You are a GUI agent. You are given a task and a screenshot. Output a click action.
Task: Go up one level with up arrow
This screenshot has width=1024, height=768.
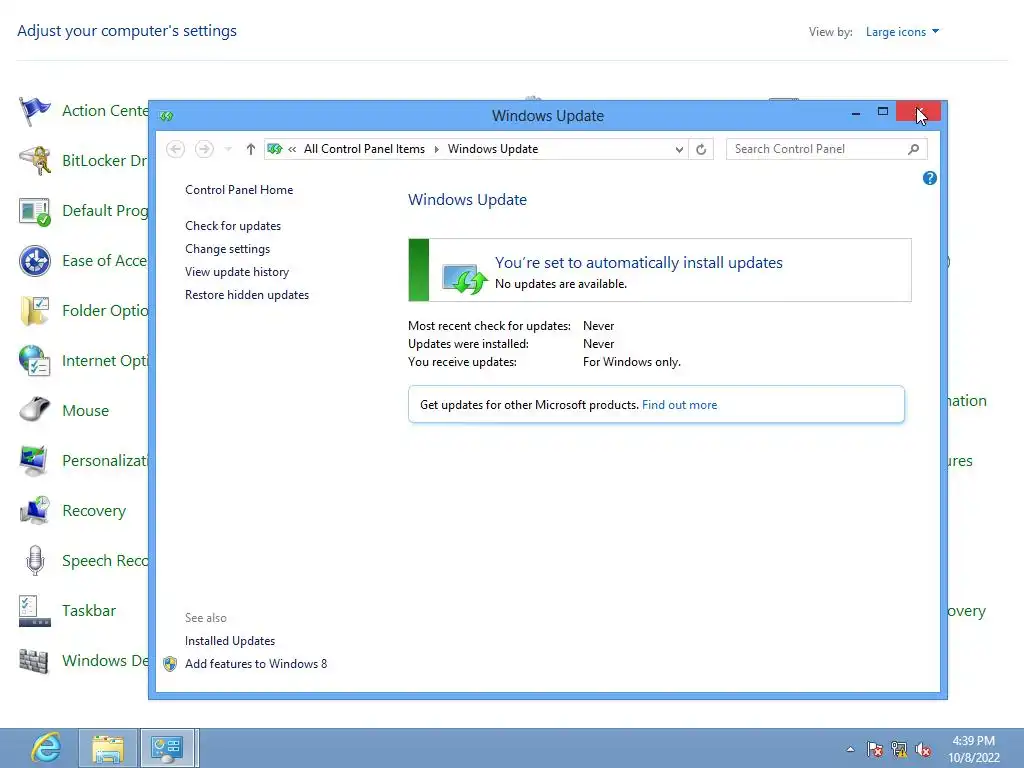(250, 149)
